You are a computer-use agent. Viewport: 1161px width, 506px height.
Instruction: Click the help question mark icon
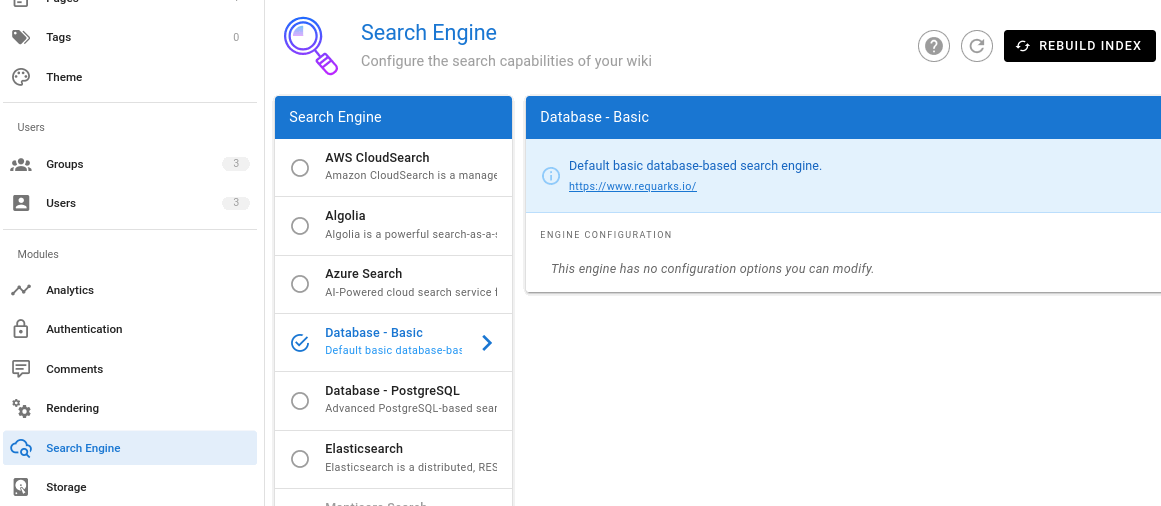[933, 46]
